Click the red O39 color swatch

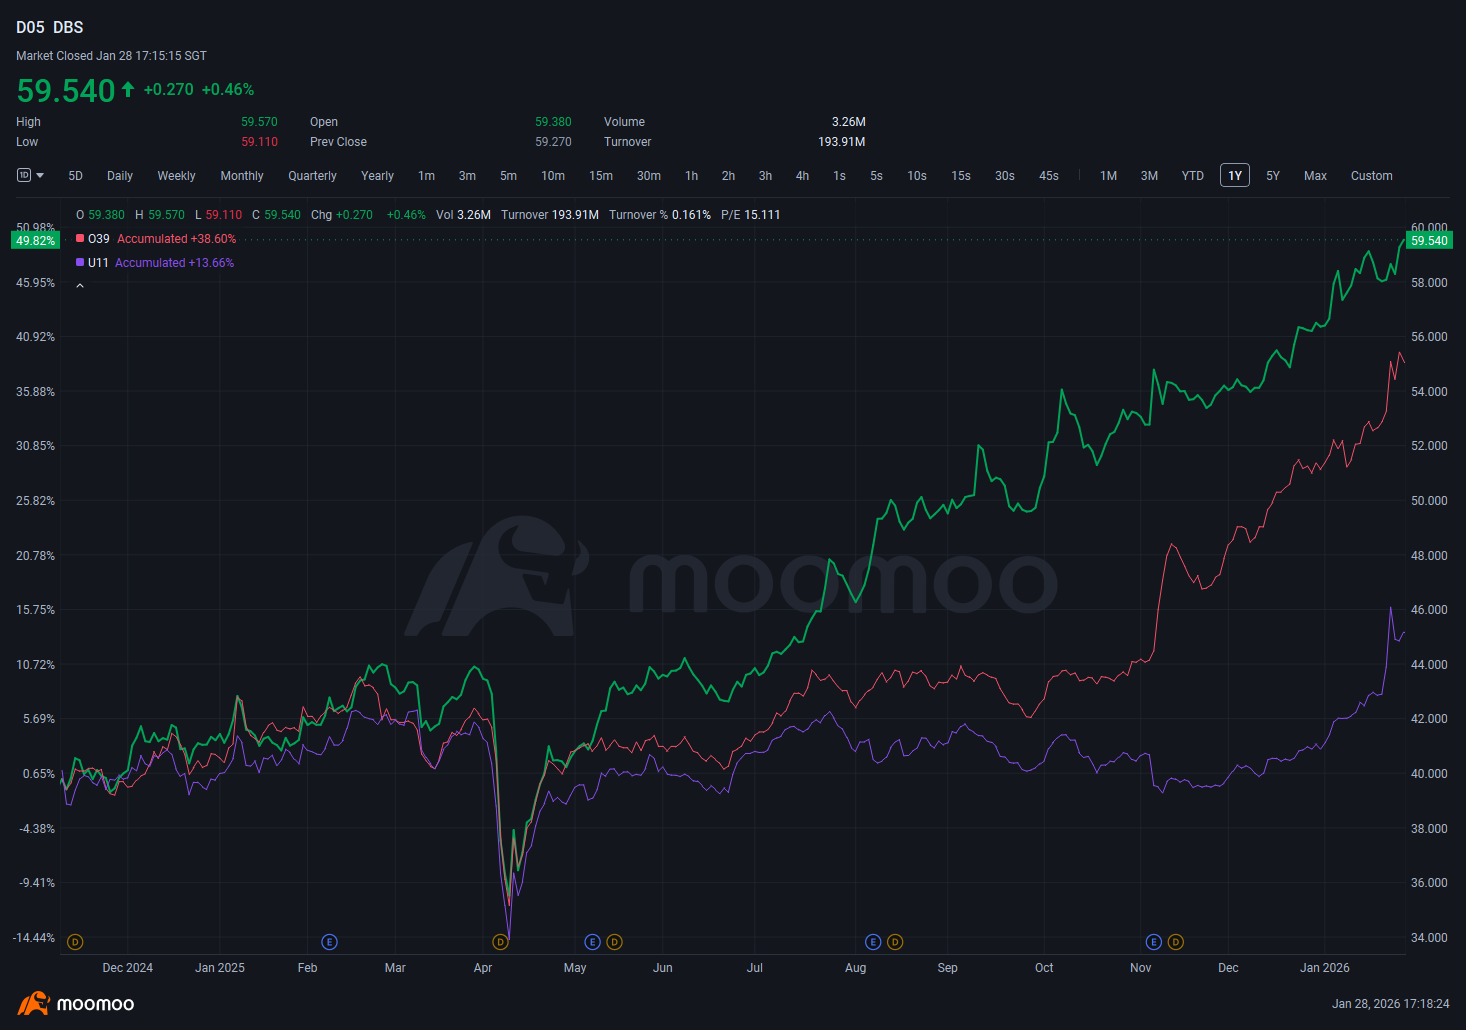tap(80, 239)
